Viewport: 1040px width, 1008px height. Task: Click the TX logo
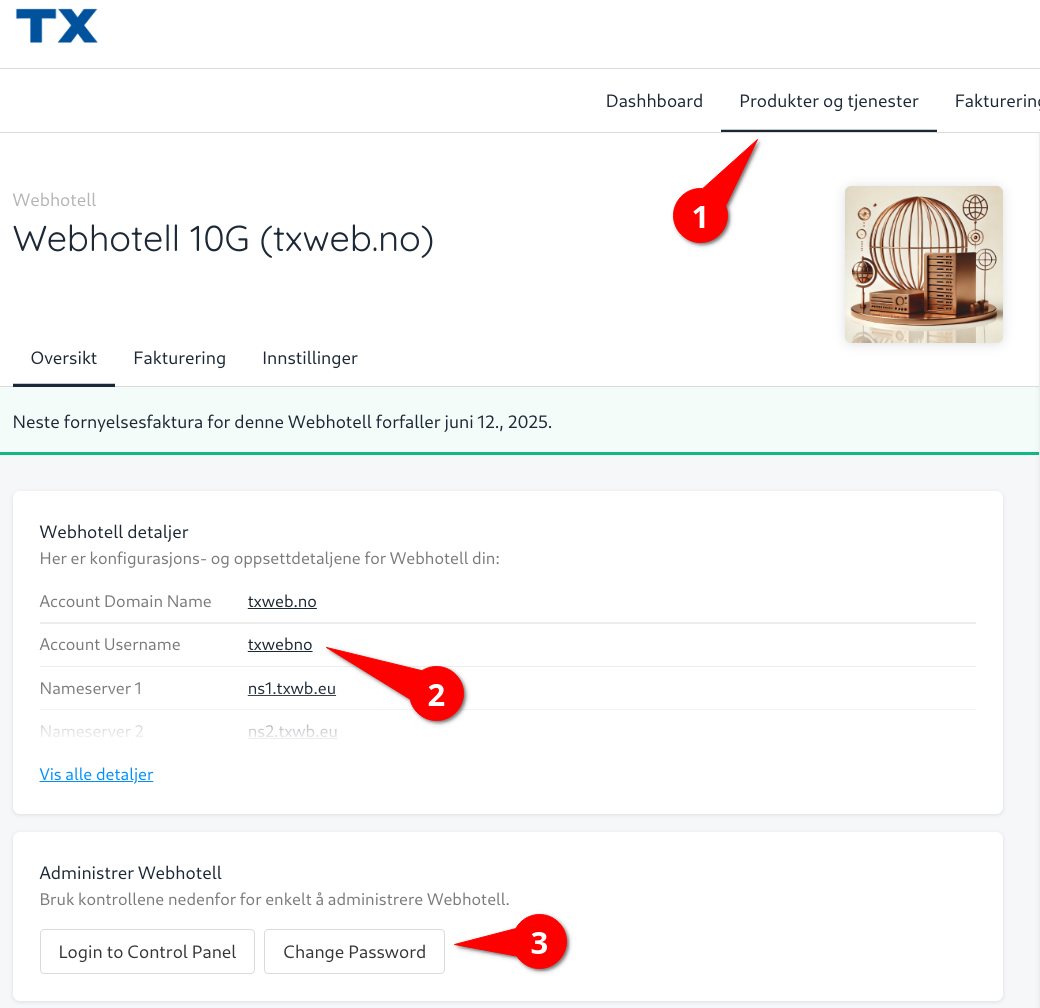pos(57,27)
